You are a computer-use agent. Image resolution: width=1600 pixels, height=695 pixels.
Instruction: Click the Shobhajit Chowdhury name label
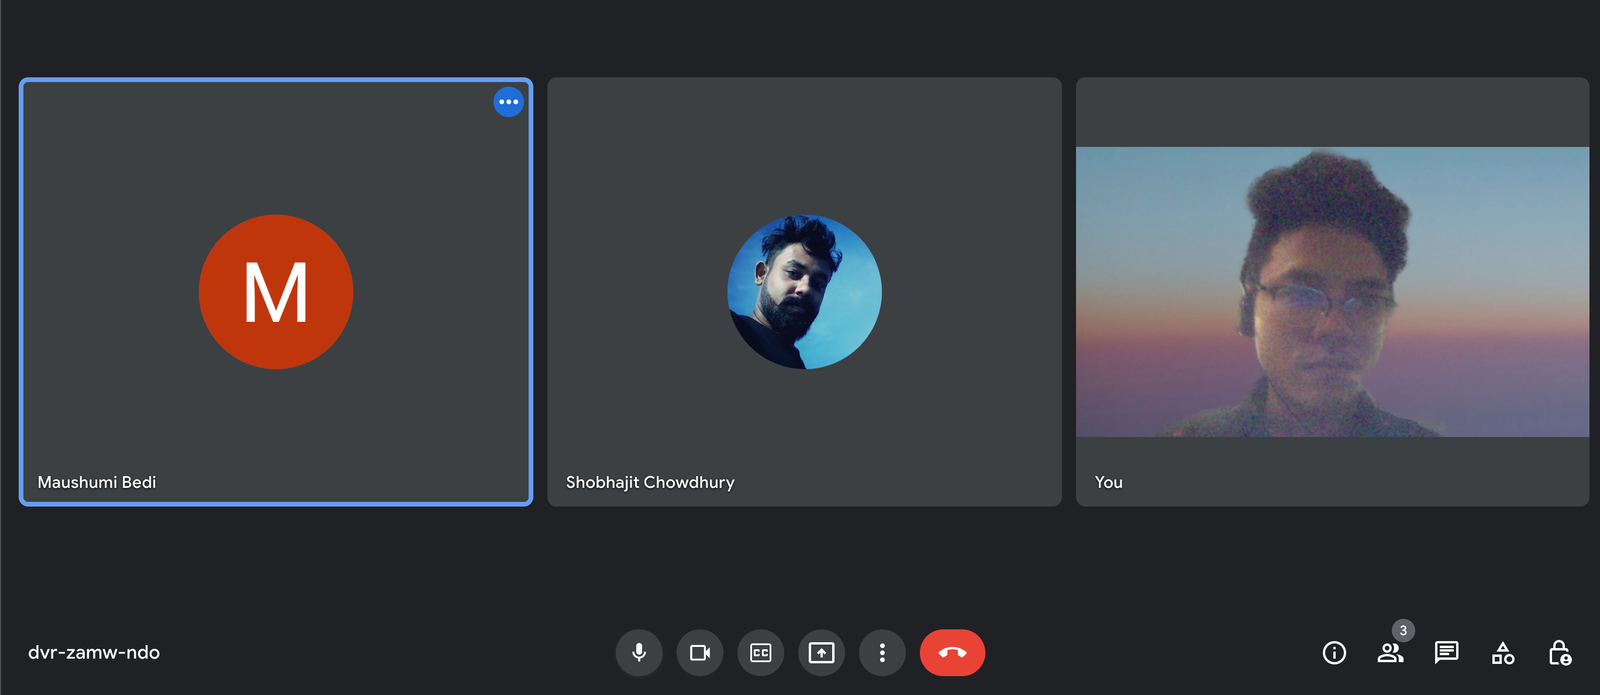650,482
